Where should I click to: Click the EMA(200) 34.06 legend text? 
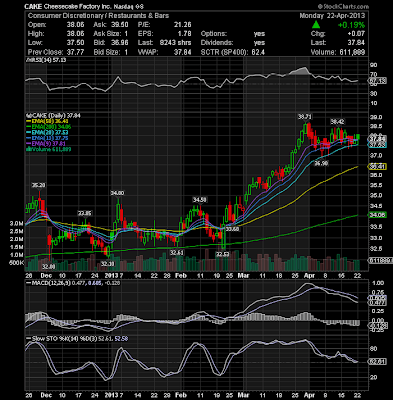coord(51,127)
